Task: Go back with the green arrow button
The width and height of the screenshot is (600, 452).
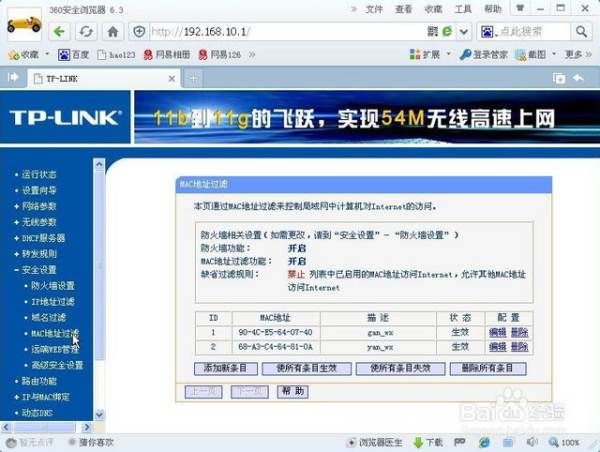Action: (59, 32)
